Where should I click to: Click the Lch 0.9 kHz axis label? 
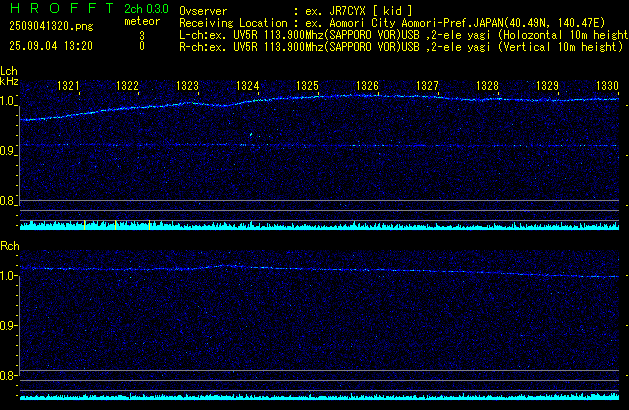click(x=7, y=151)
